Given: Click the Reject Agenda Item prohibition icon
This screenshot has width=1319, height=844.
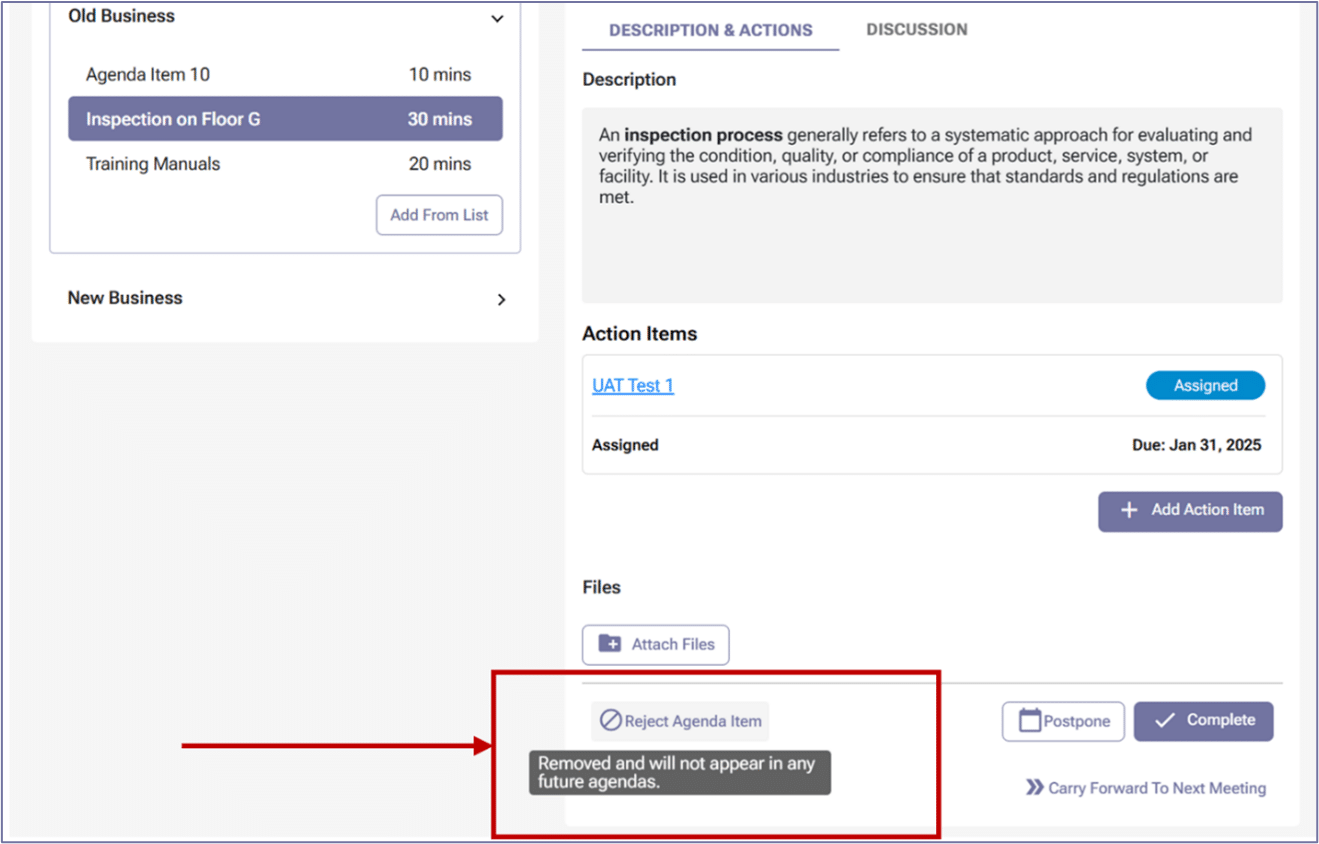Looking at the screenshot, I should click(x=610, y=720).
